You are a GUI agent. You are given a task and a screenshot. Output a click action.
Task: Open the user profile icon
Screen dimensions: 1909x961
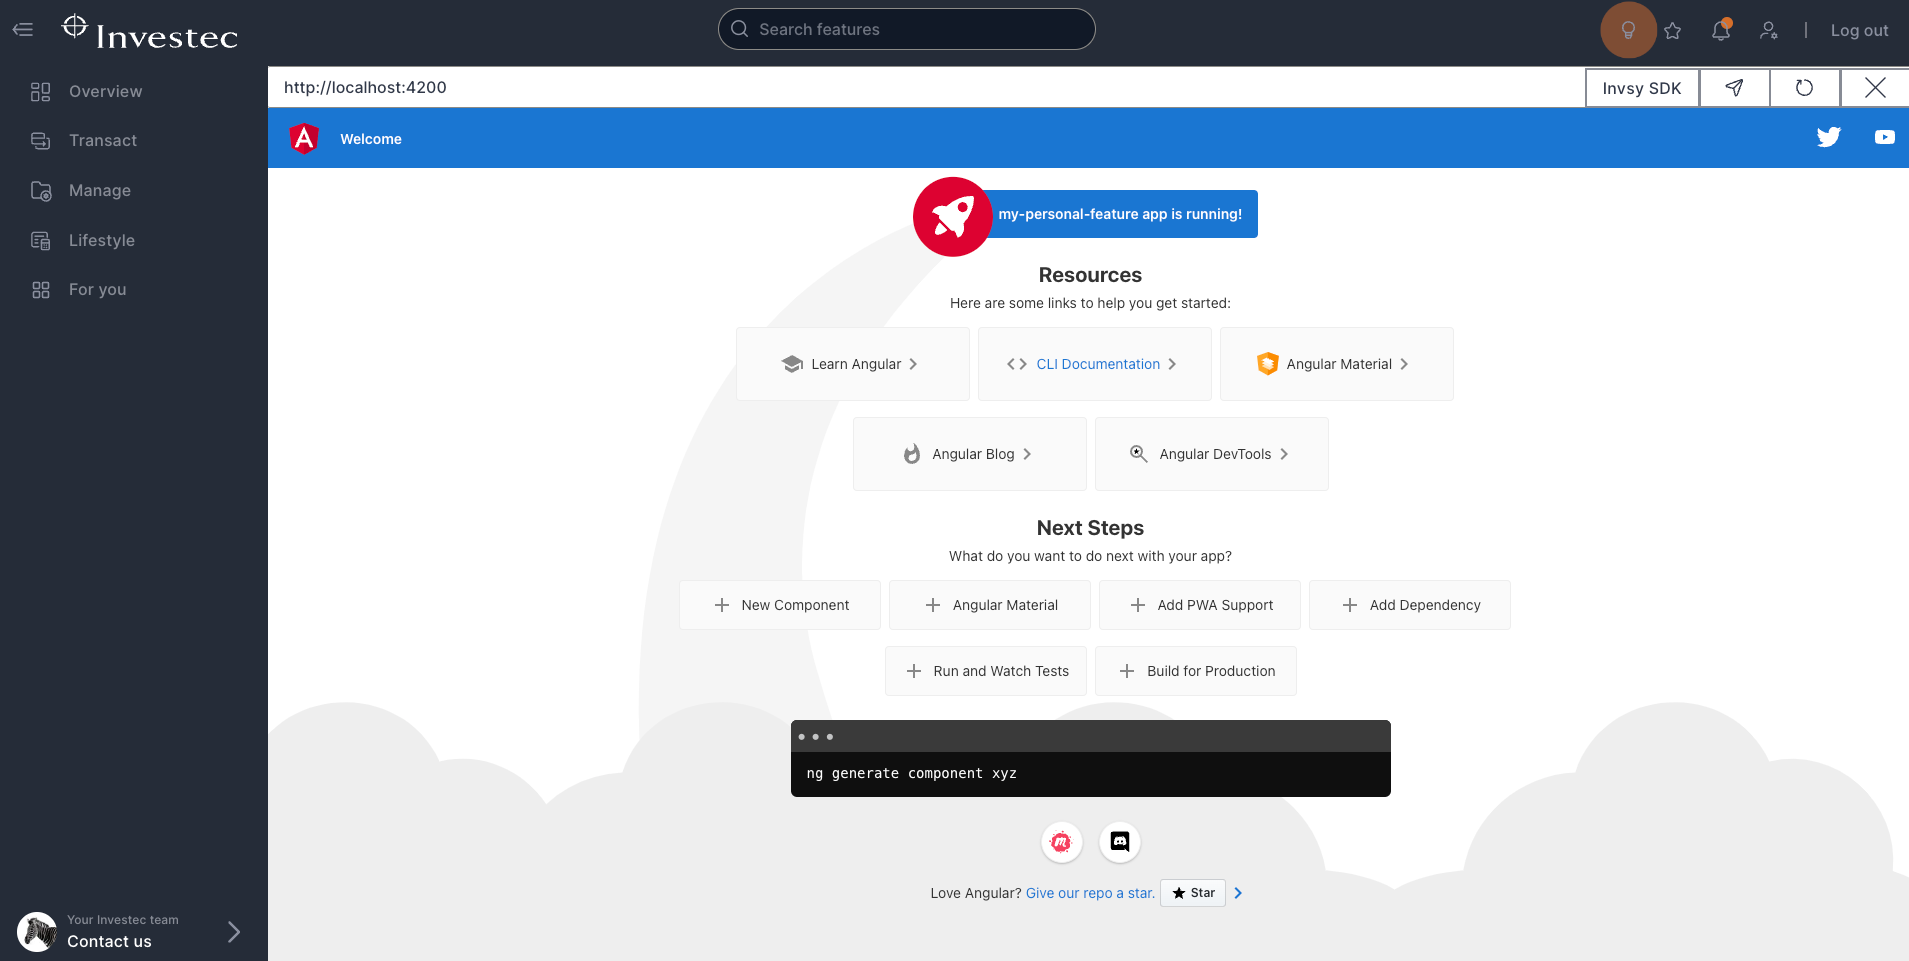coord(1768,31)
